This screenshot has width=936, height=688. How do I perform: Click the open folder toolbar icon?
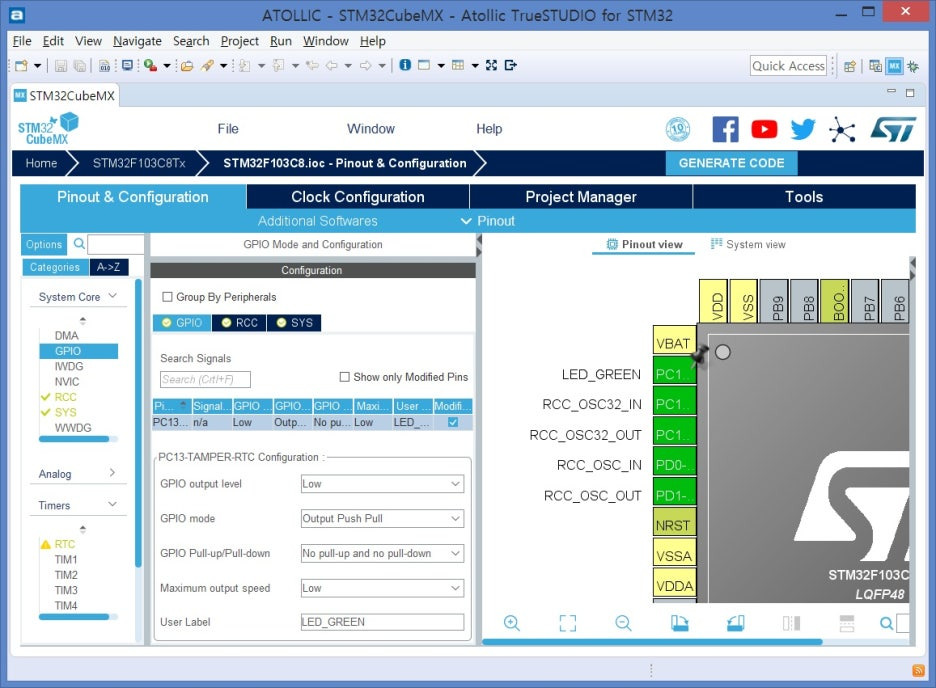(187, 66)
